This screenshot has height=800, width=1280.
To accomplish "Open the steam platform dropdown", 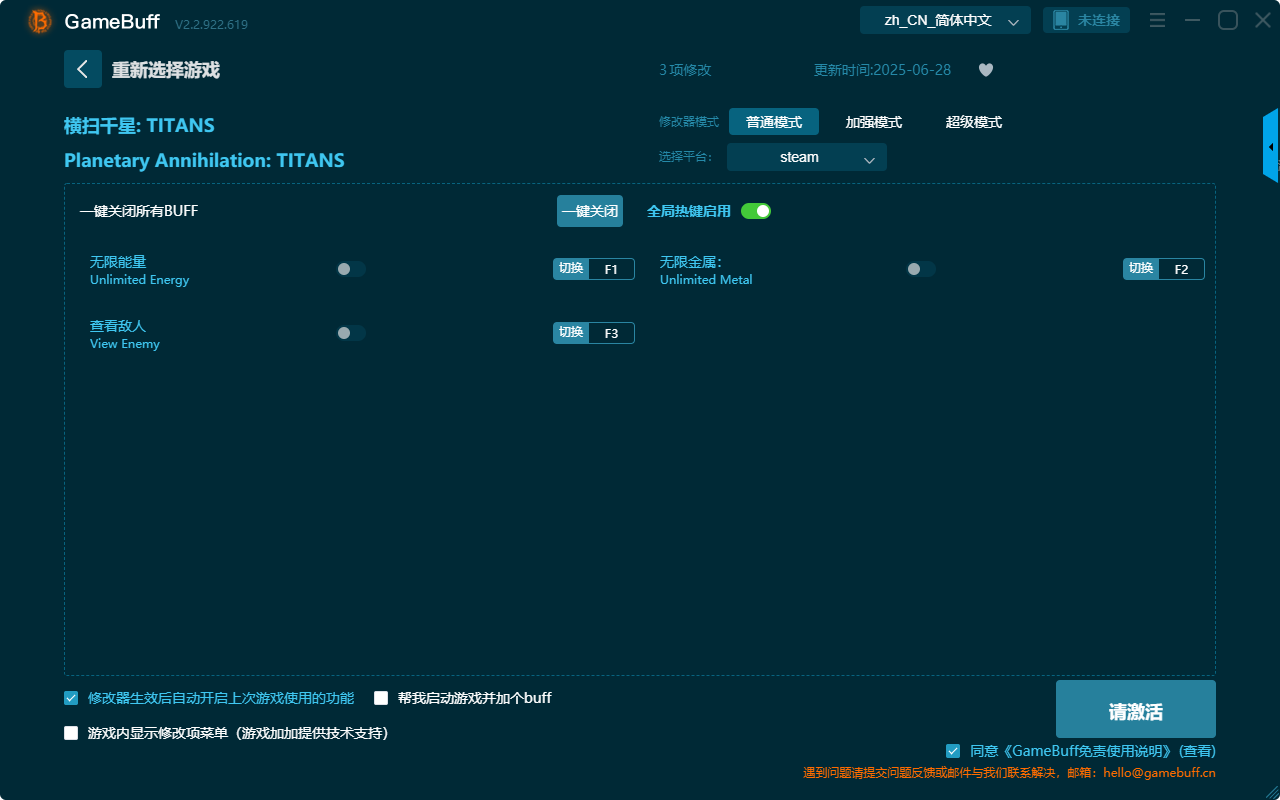I will coord(807,157).
